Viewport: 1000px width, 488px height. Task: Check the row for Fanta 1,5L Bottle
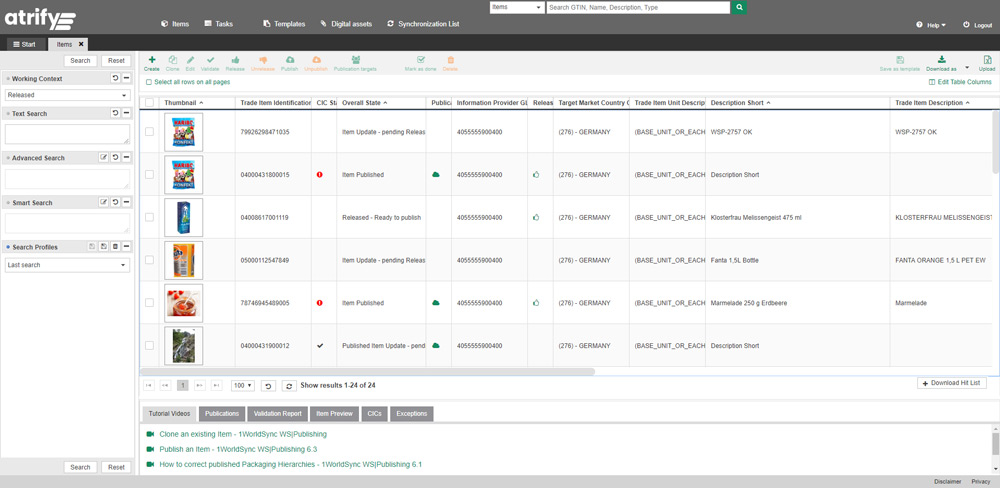(150, 260)
